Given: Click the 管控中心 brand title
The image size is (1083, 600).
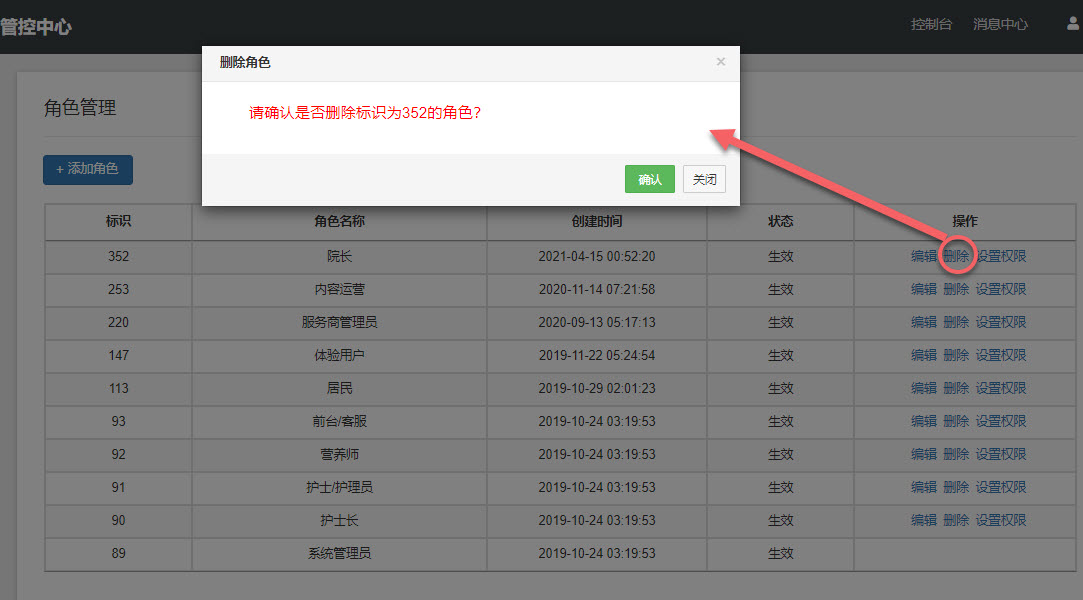Looking at the screenshot, I should [x=36, y=27].
